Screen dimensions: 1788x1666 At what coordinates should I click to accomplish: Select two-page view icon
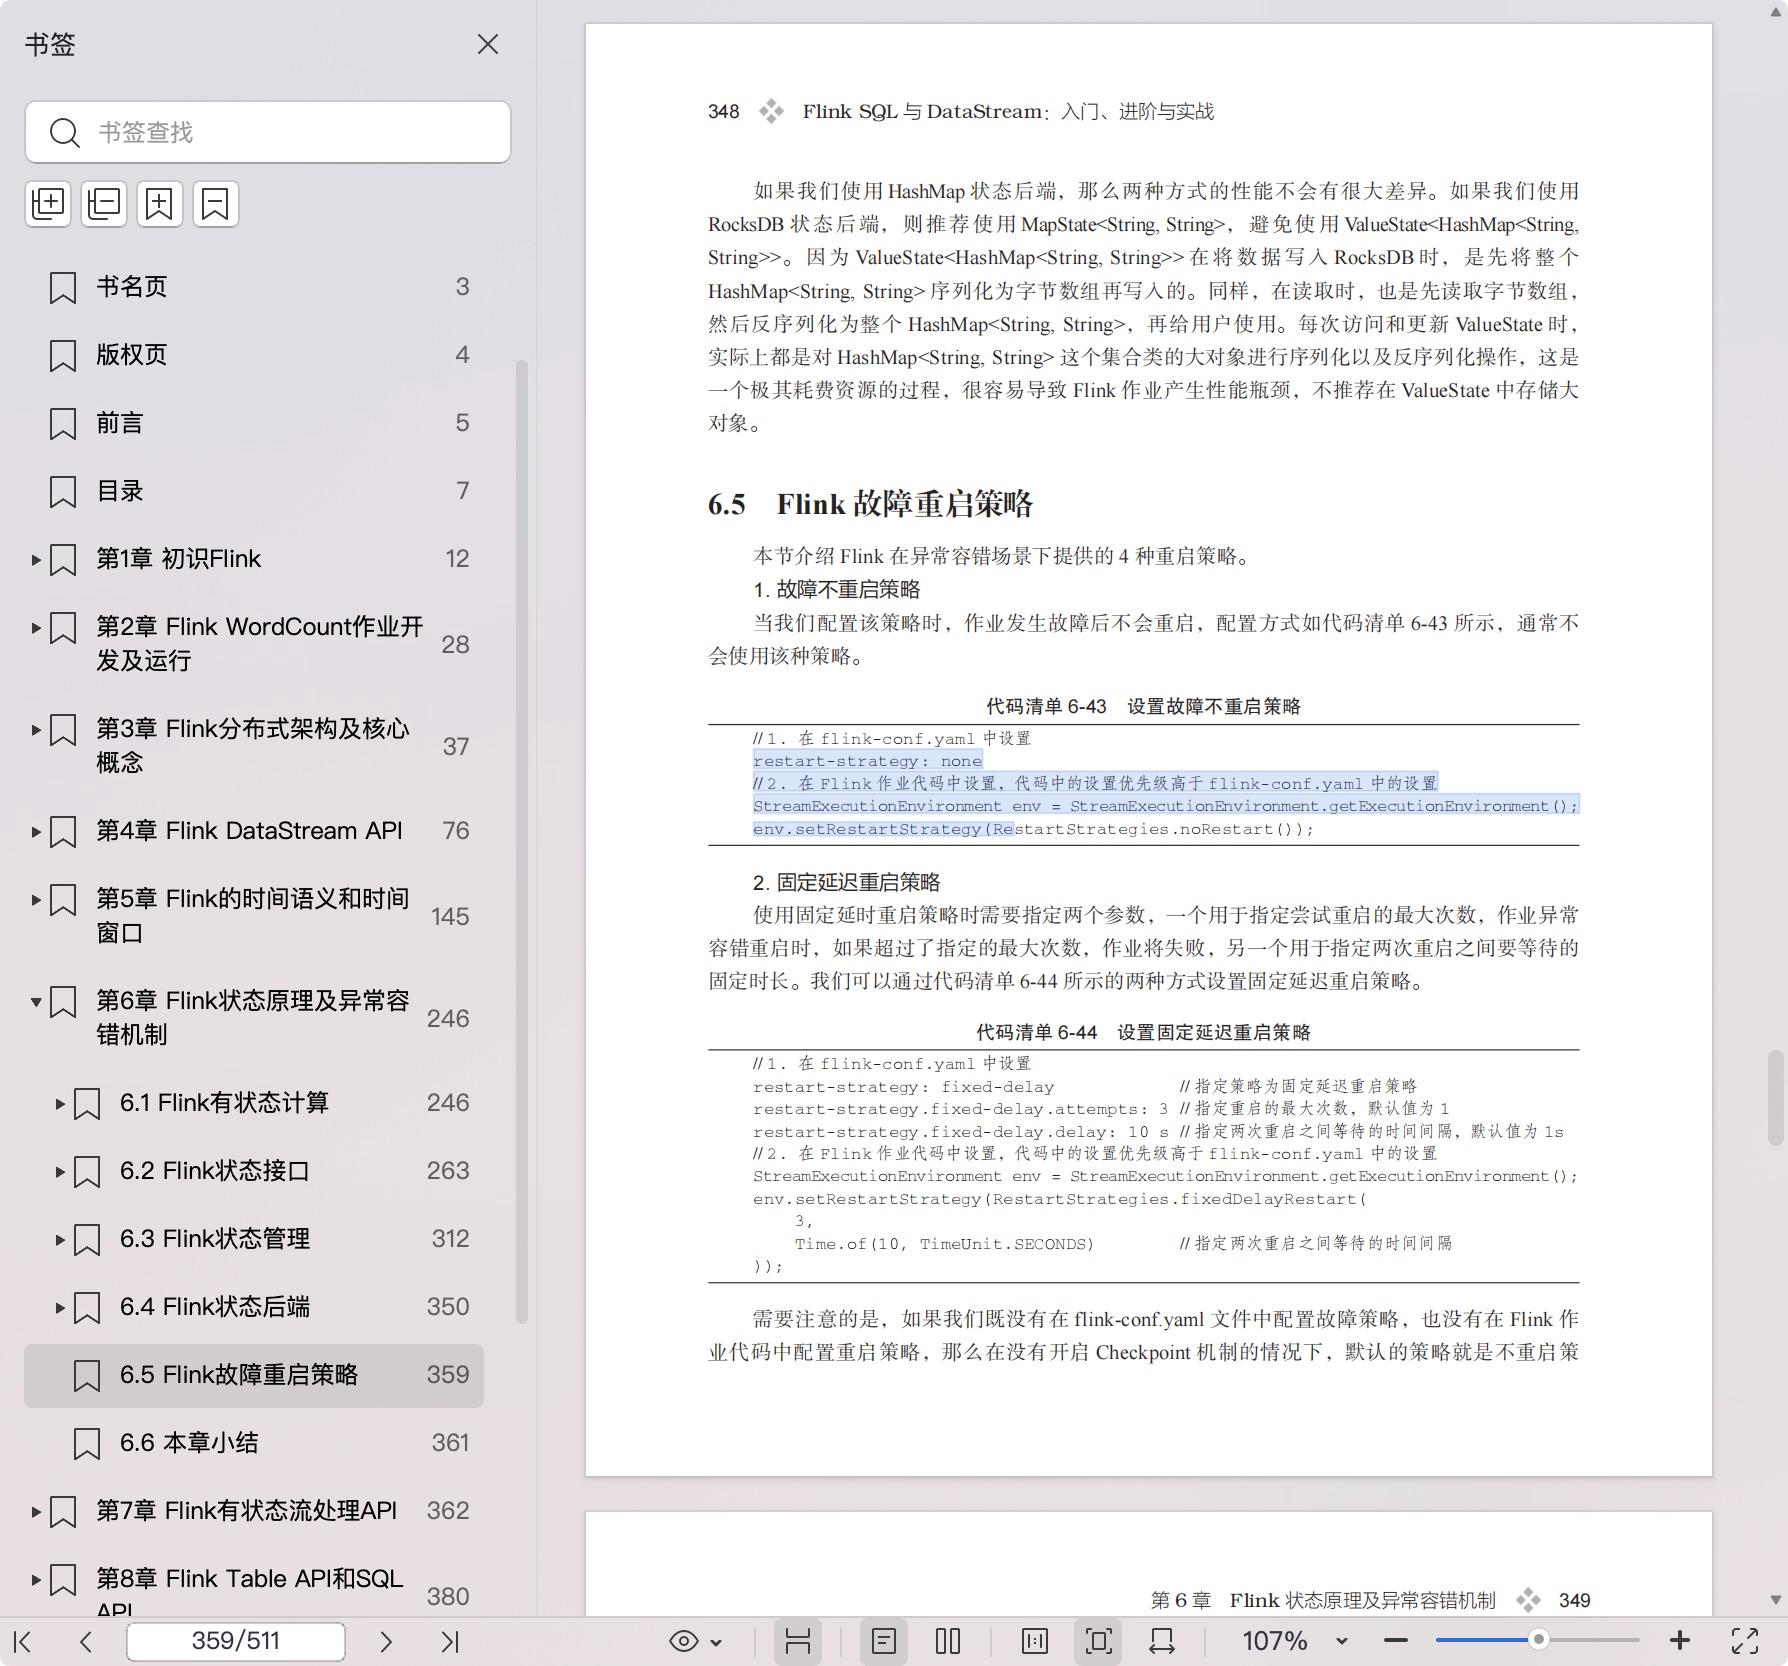coord(948,1641)
